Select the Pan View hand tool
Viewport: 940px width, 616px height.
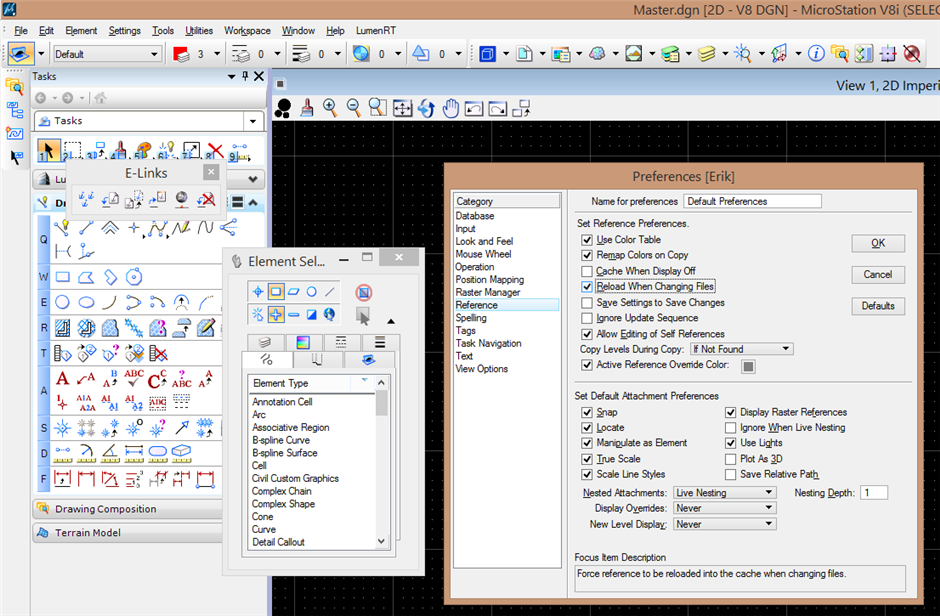click(450, 108)
